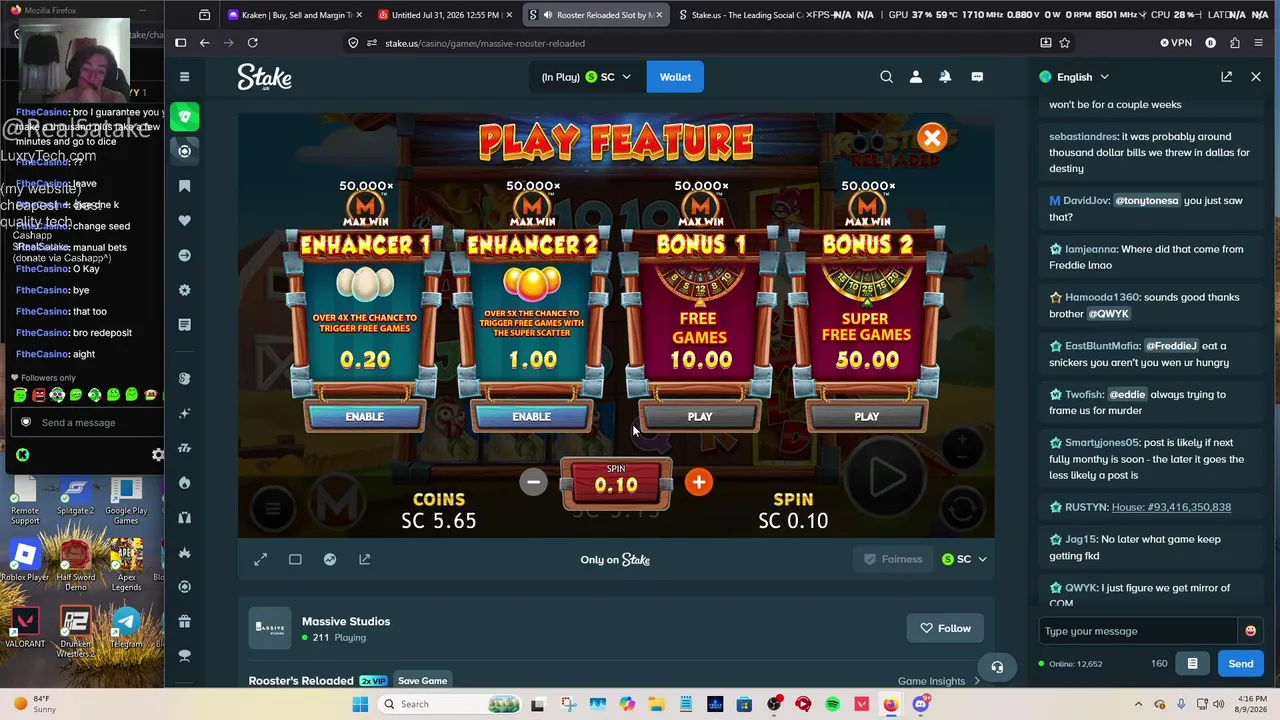The height and width of the screenshot is (720, 1280).
Task: Play Bonus 2 Super Free Games
Action: point(866,416)
